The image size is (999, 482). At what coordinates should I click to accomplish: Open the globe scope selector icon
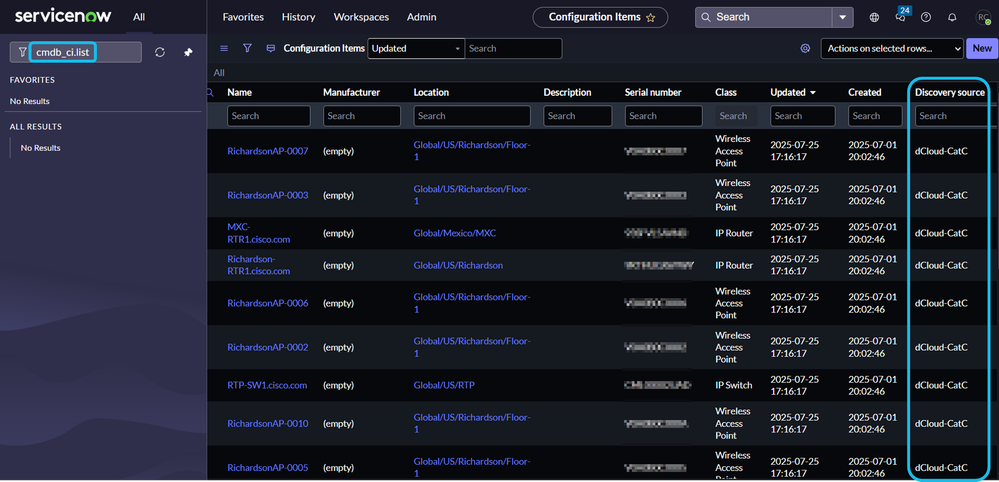point(875,17)
